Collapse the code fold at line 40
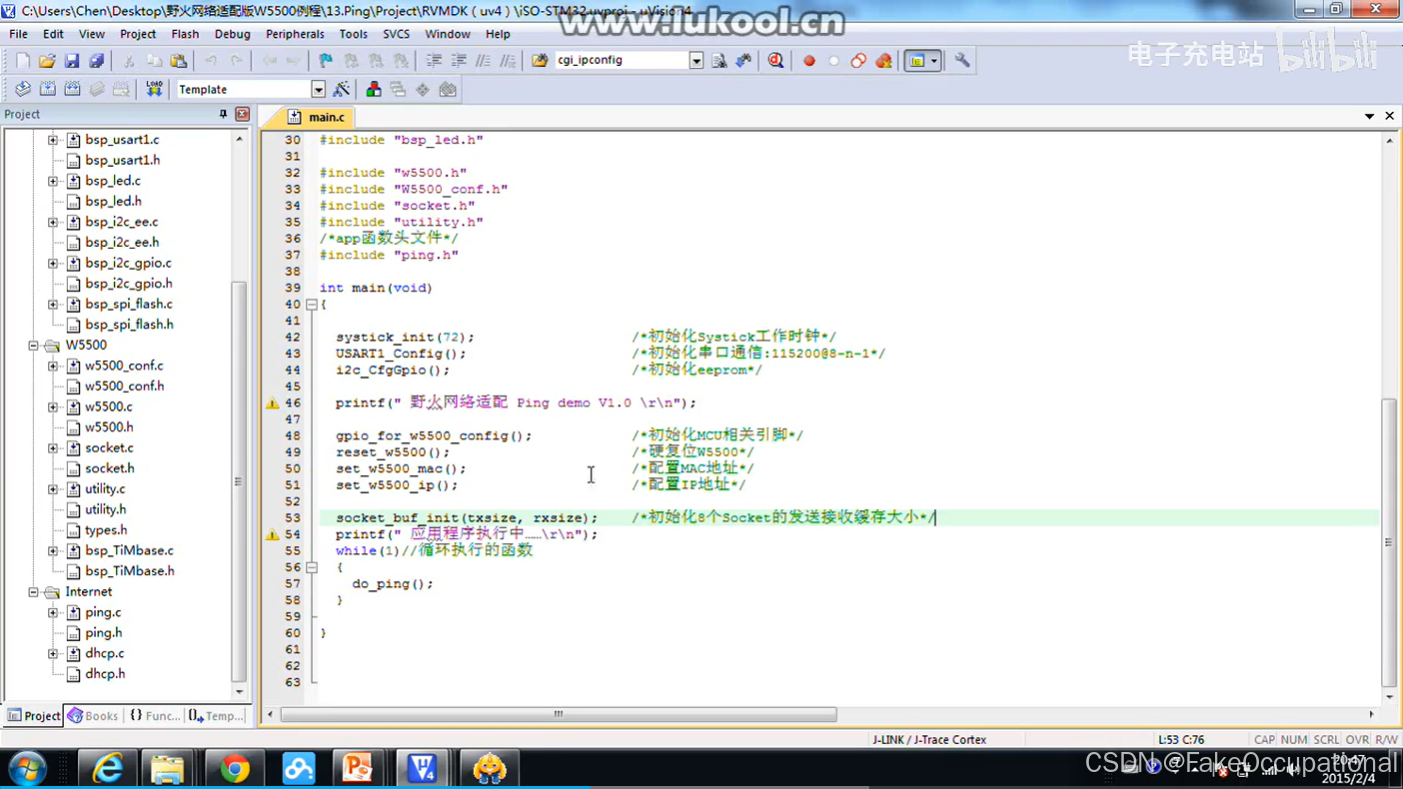The height and width of the screenshot is (789, 1403). pos(312,304)
